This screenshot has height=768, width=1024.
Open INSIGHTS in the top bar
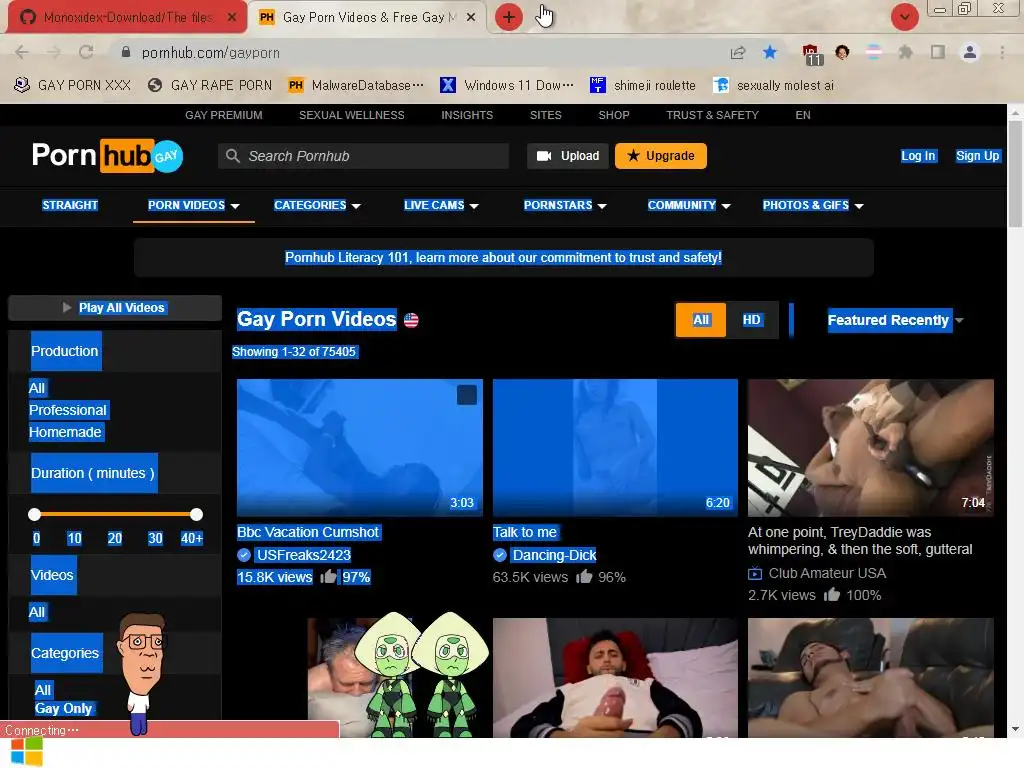[x=467, y=115]
